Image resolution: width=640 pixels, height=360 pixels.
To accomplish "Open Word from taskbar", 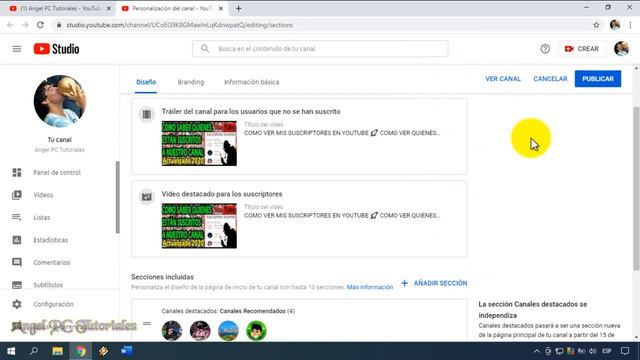I will (127, 351).
